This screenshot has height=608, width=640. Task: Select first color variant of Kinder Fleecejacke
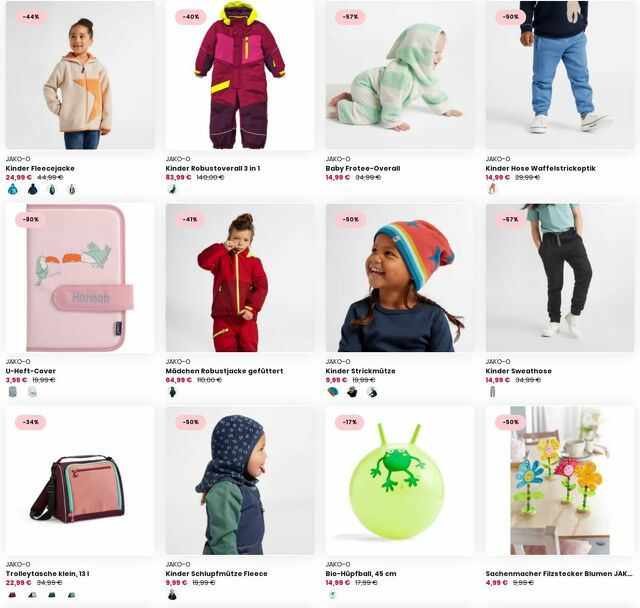click(13, 189)
